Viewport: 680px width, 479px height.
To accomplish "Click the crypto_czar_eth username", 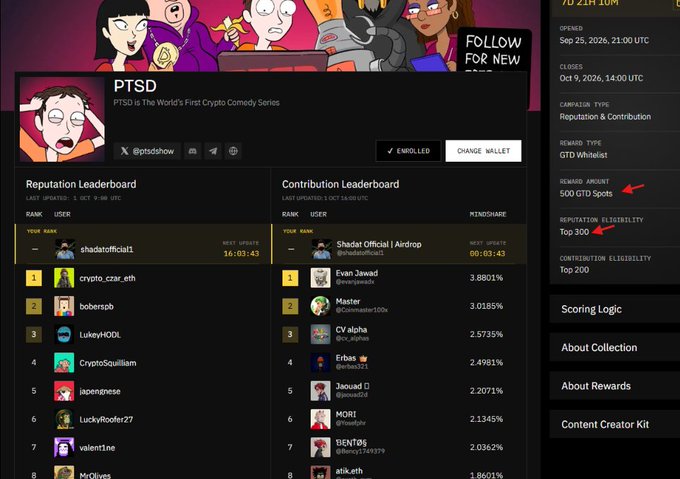I will (x=107, y=278).
